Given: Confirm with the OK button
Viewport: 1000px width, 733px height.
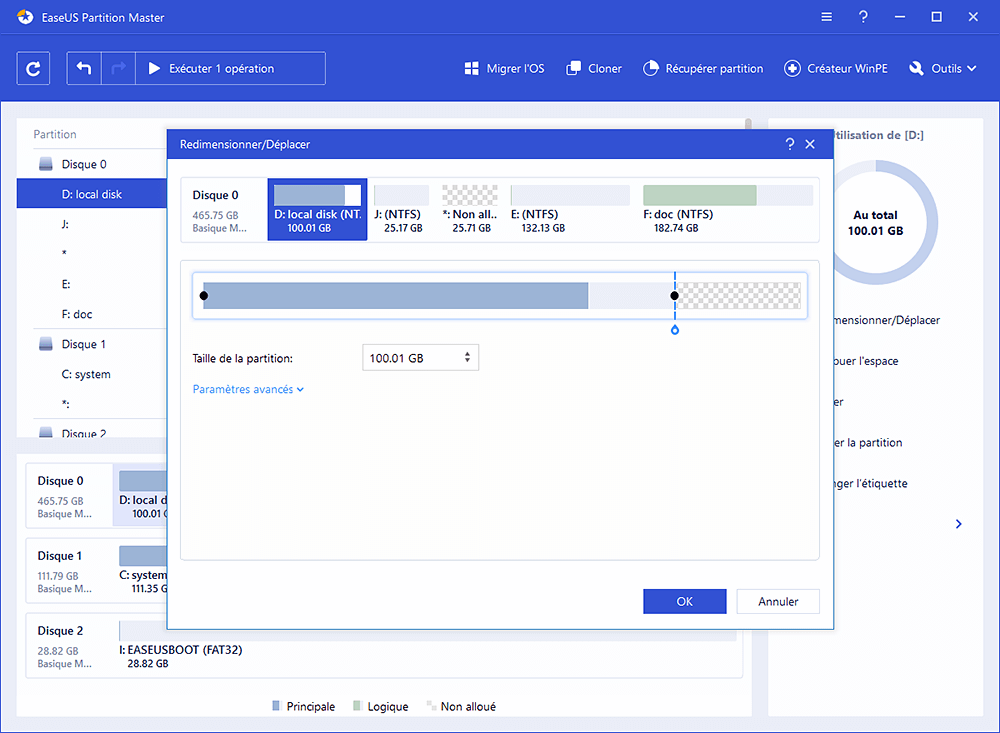Looking at the screenshot, I should [x=684, y=602].
